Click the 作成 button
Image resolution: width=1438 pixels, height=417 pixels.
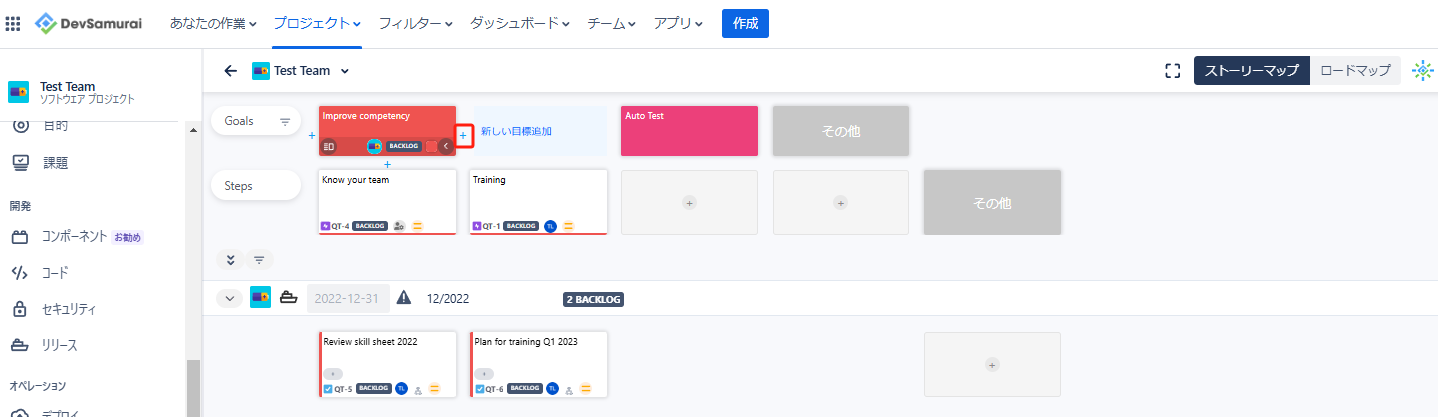click(745, 23)
